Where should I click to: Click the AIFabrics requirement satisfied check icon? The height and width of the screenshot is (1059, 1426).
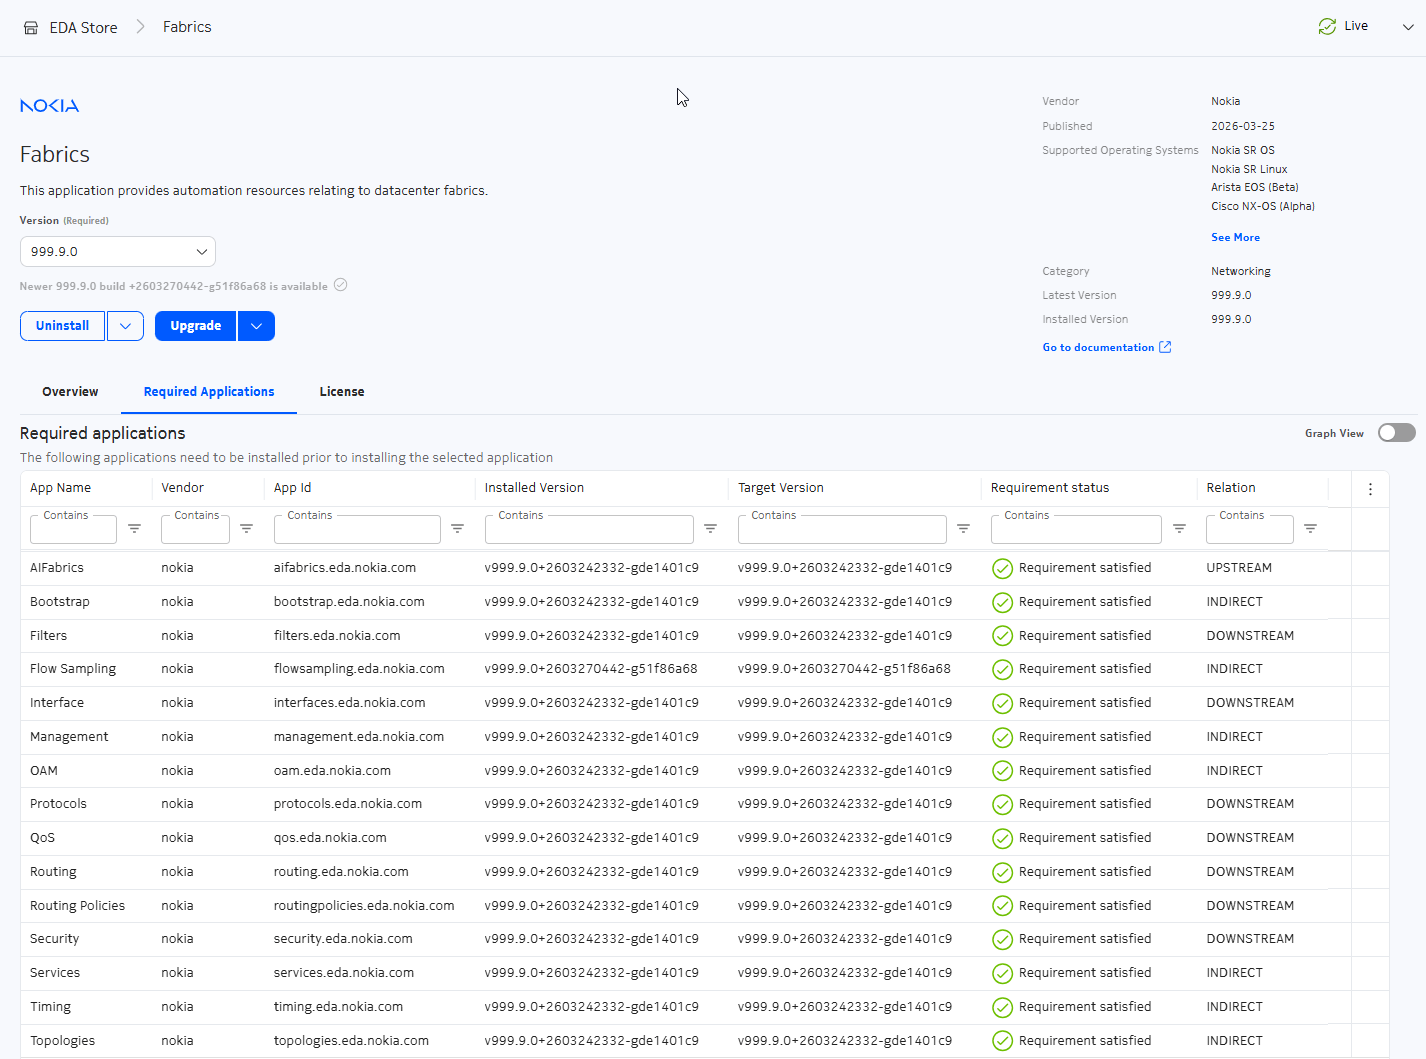(x=1002, y=569)
